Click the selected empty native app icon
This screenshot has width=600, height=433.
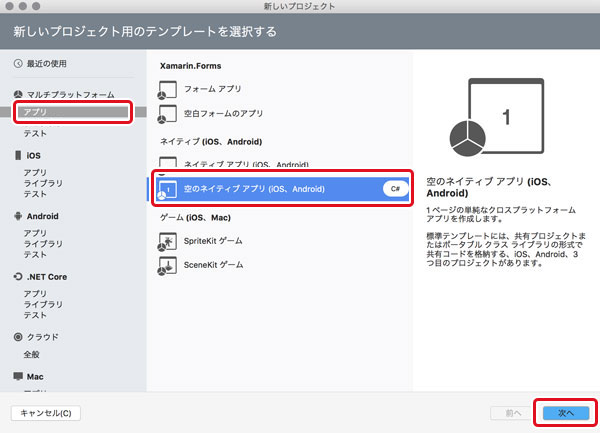point(167,190)
